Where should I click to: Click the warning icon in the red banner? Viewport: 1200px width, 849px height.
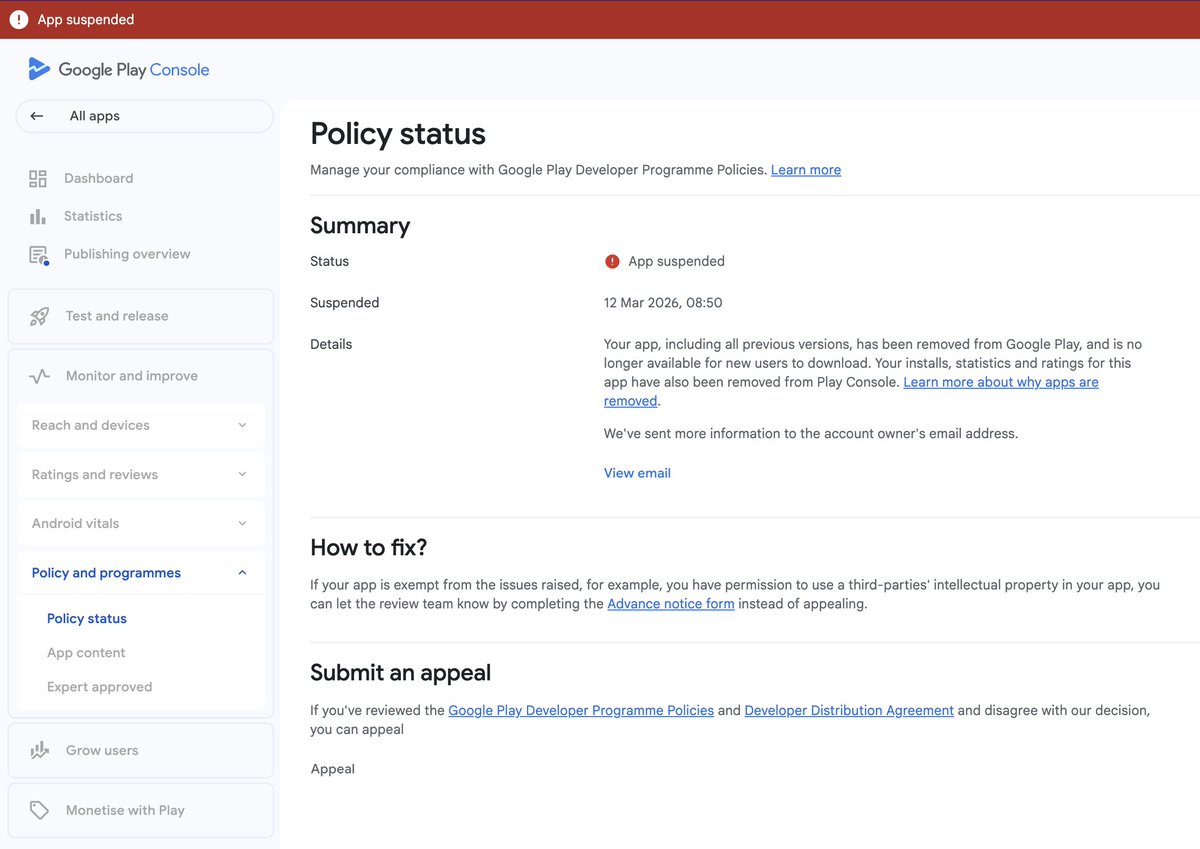(18, 20)
